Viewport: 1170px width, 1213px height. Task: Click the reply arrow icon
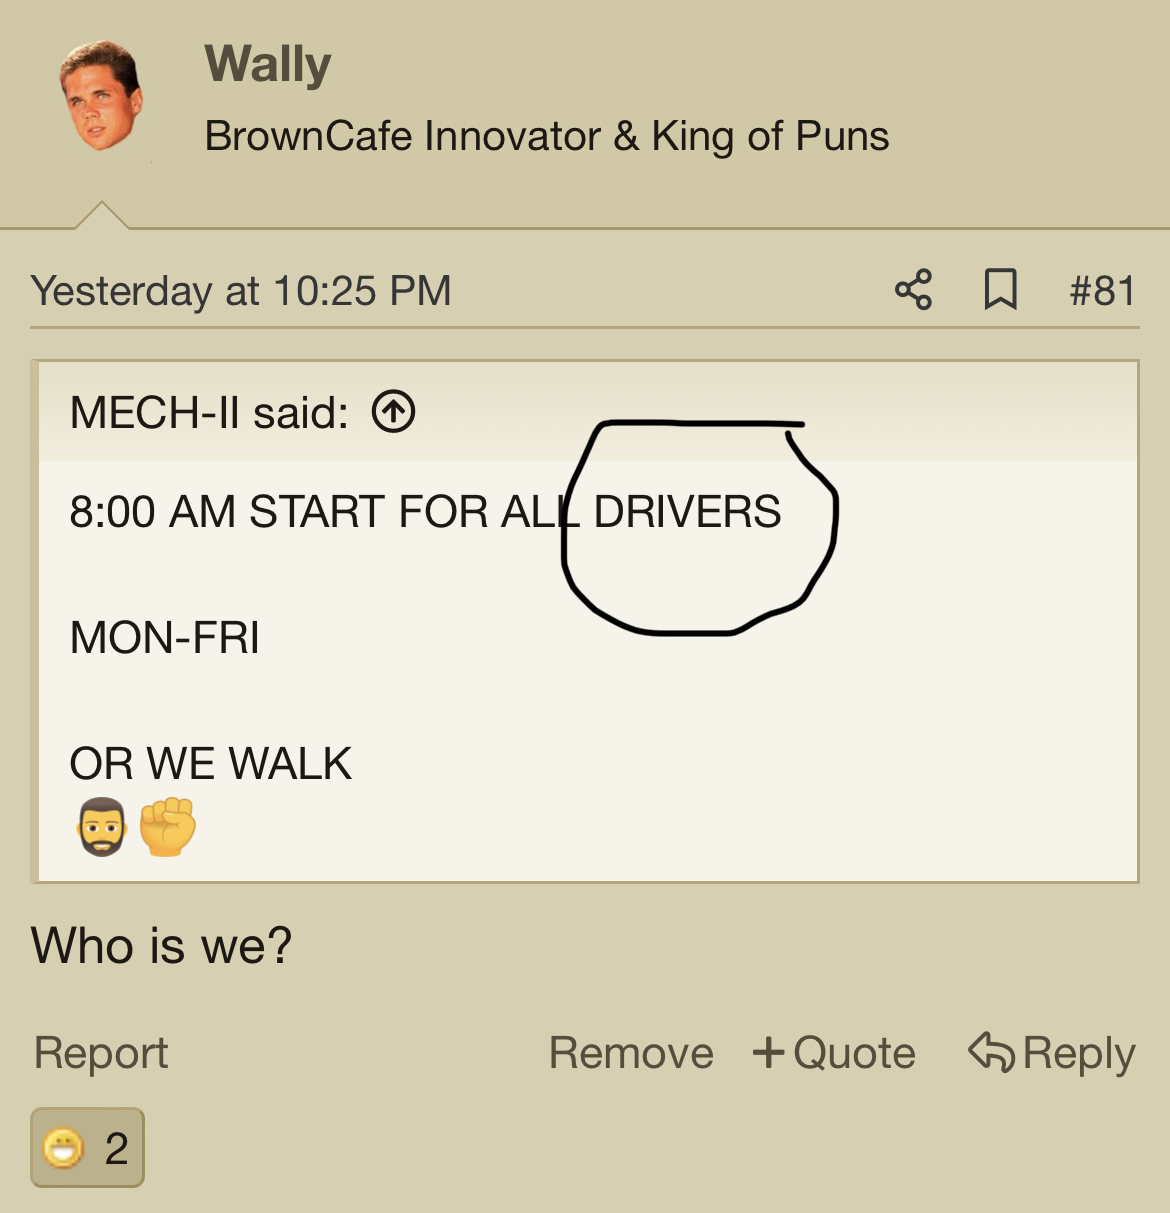point(991,1052)
